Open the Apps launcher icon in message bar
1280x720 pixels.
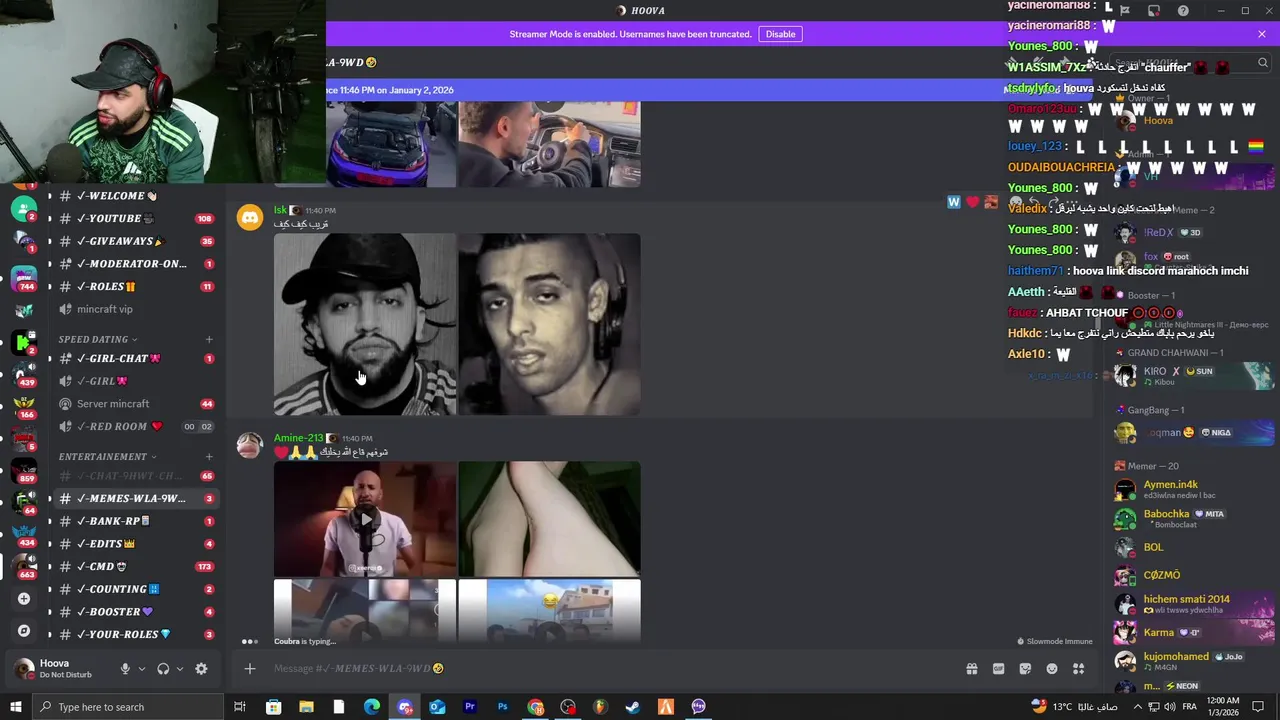(1079, 669)
